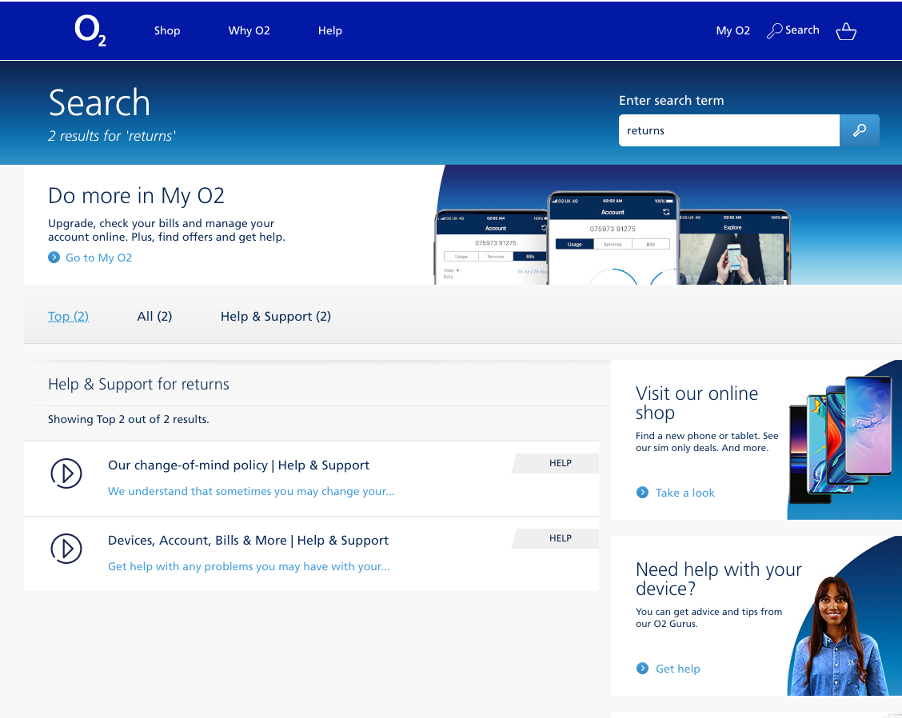Click 'Showing Top 2 out of 2 results.' text
Screen dimensions: 902x718
128,419
